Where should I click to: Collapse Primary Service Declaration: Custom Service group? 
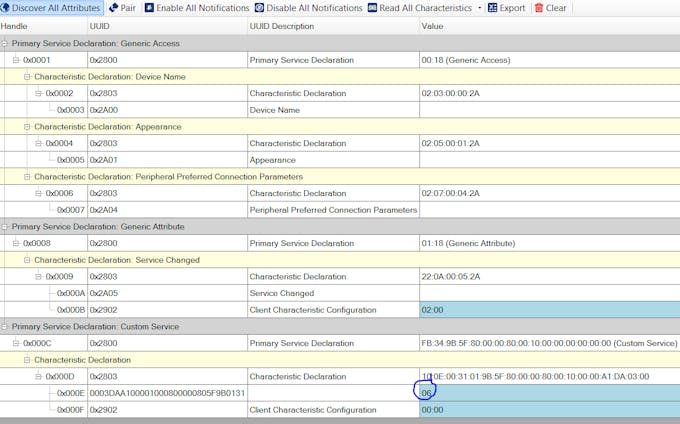point(5,326)
